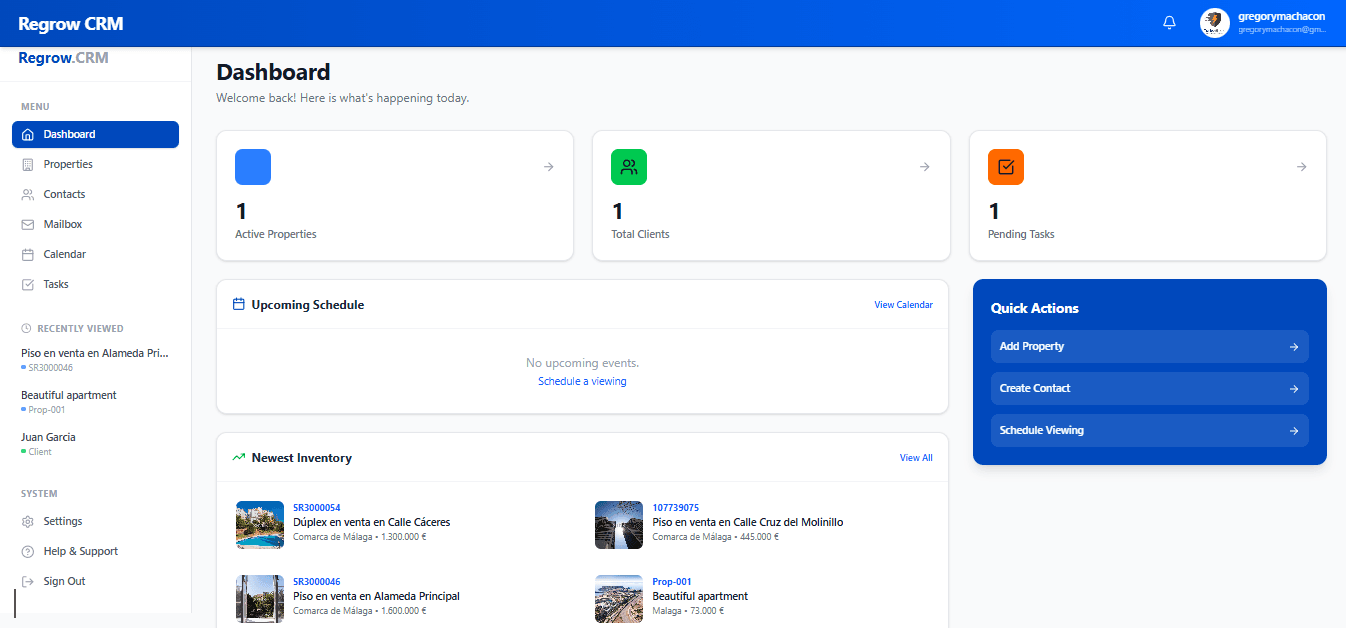Click the Settings gear icon in sidebar
The width and height of the screenshot is (1346, 628).
pyautogui.click(x=25, y=521)
